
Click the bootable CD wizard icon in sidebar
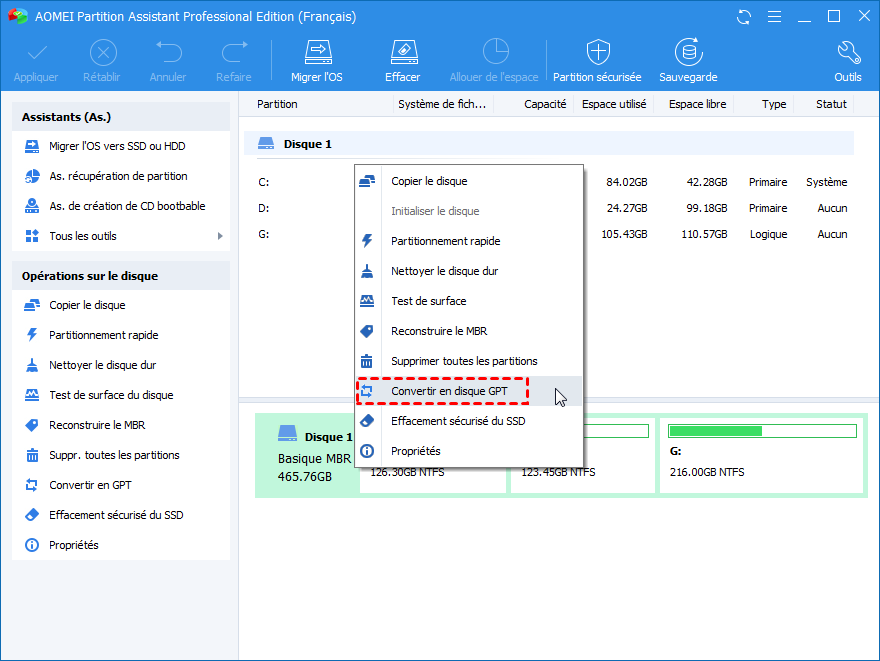pyautogui.click(x=32, y=206)
